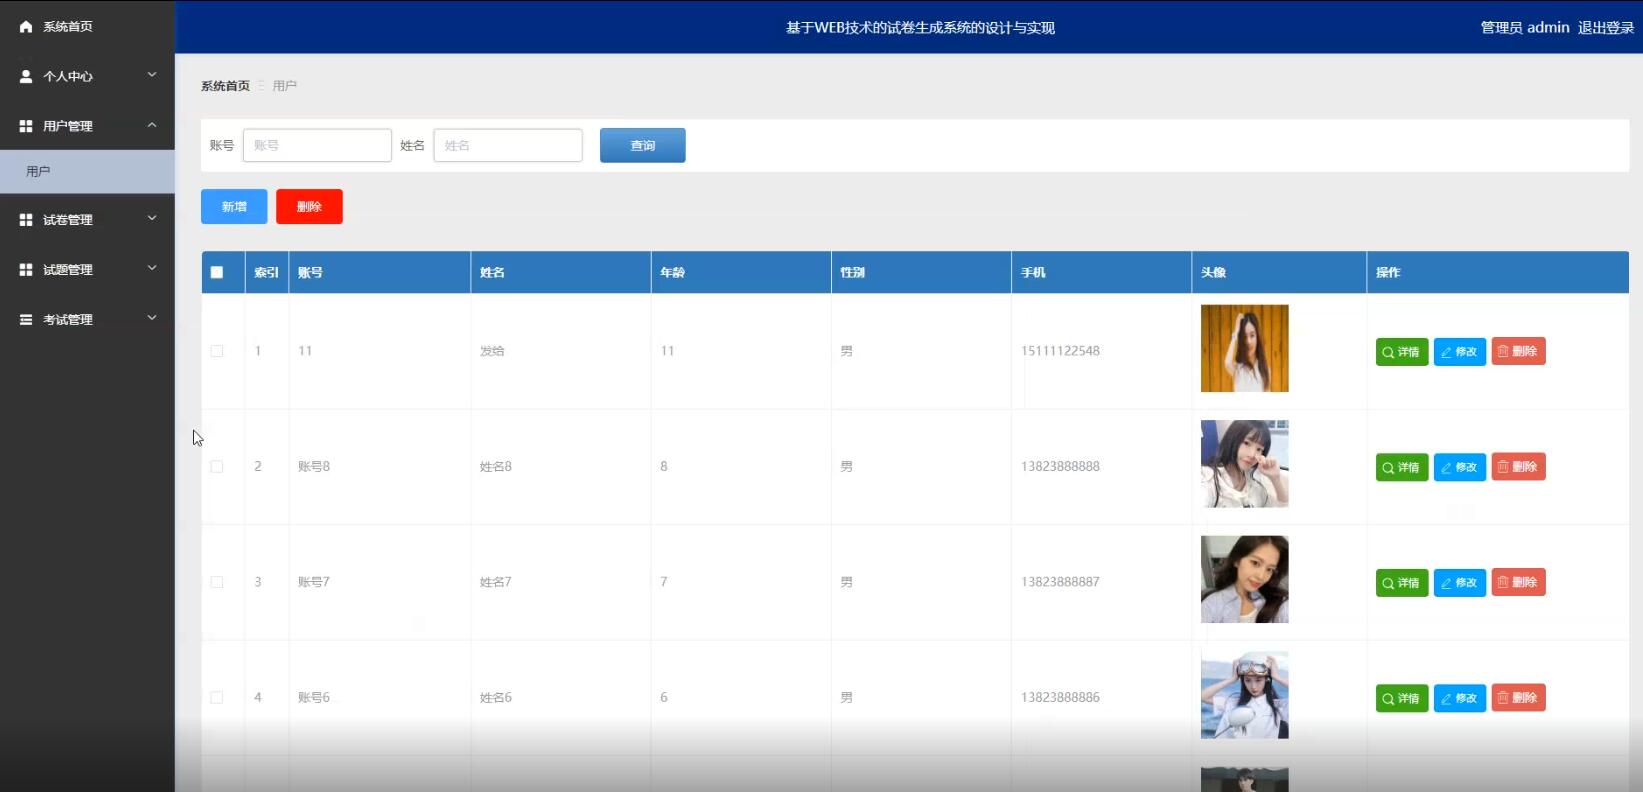Click the grid icon beside 试卷管理
Screen dimensions: 1643x792
26,219
